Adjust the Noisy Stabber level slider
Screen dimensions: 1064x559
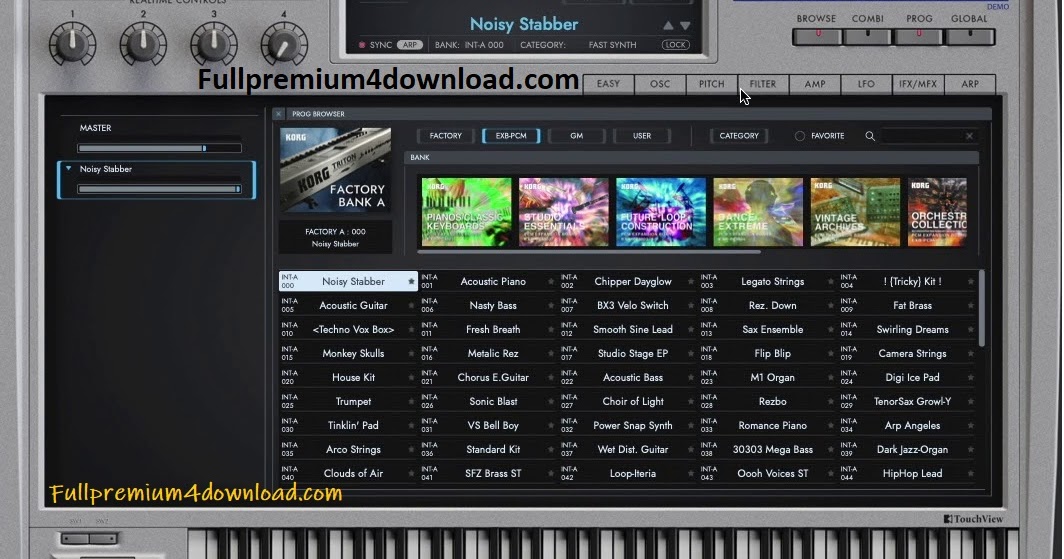[159, 189]
